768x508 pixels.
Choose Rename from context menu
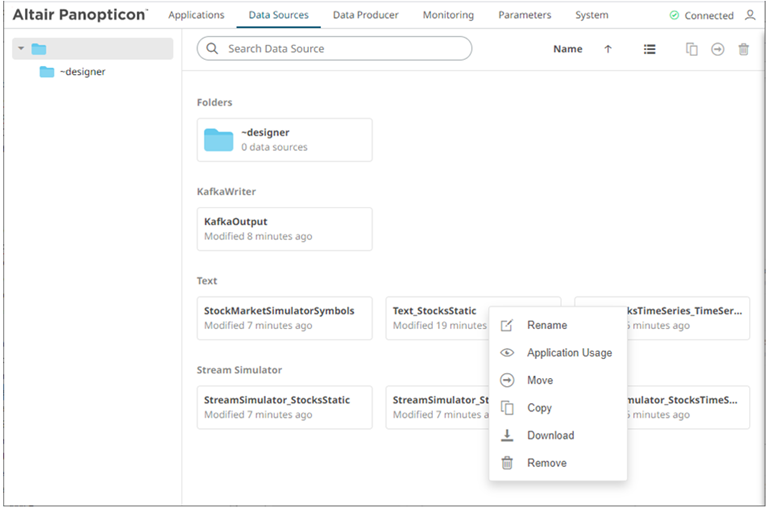coord(546,325)
